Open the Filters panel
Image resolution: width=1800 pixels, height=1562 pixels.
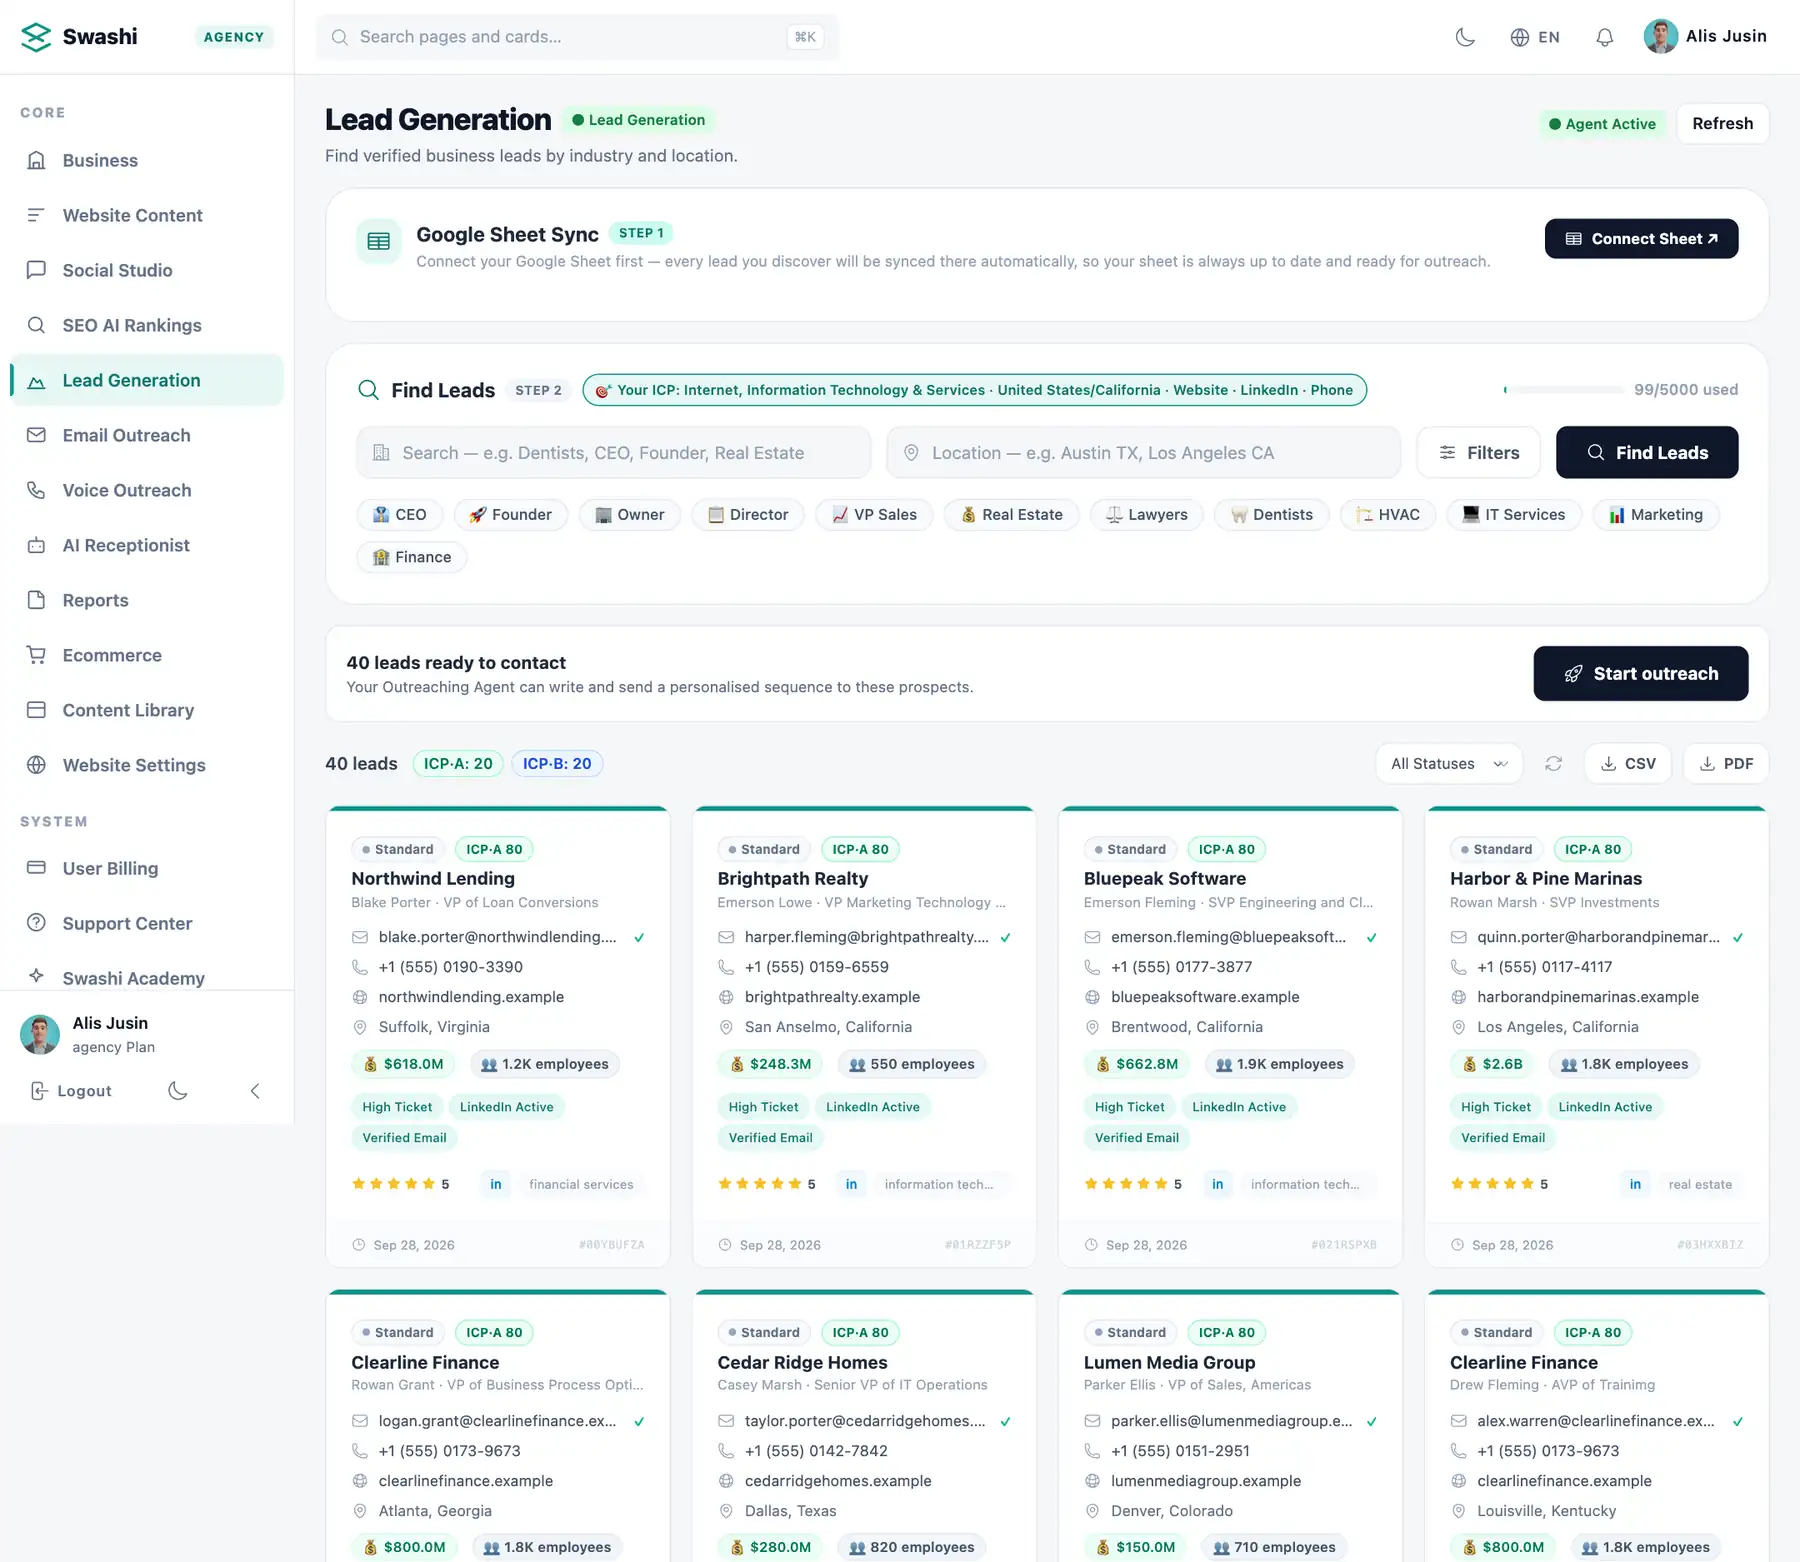pos(1480,453)
